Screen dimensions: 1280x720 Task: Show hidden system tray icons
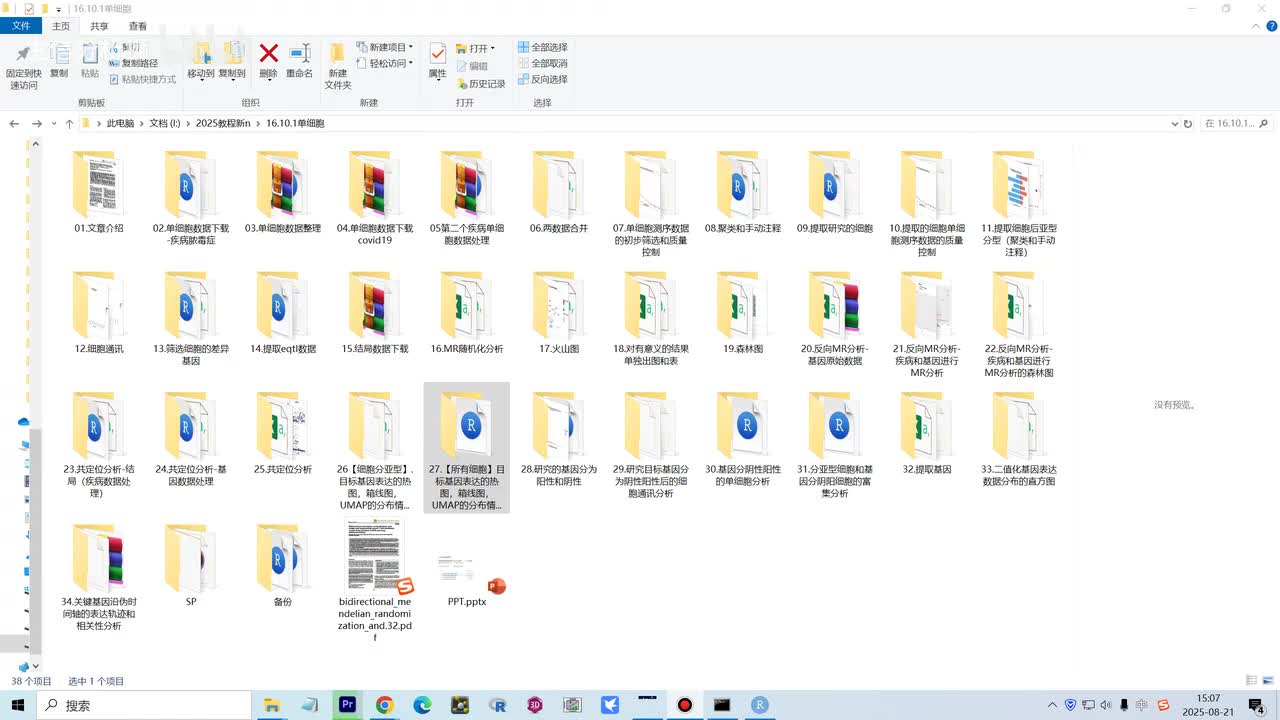point(1052,705)
